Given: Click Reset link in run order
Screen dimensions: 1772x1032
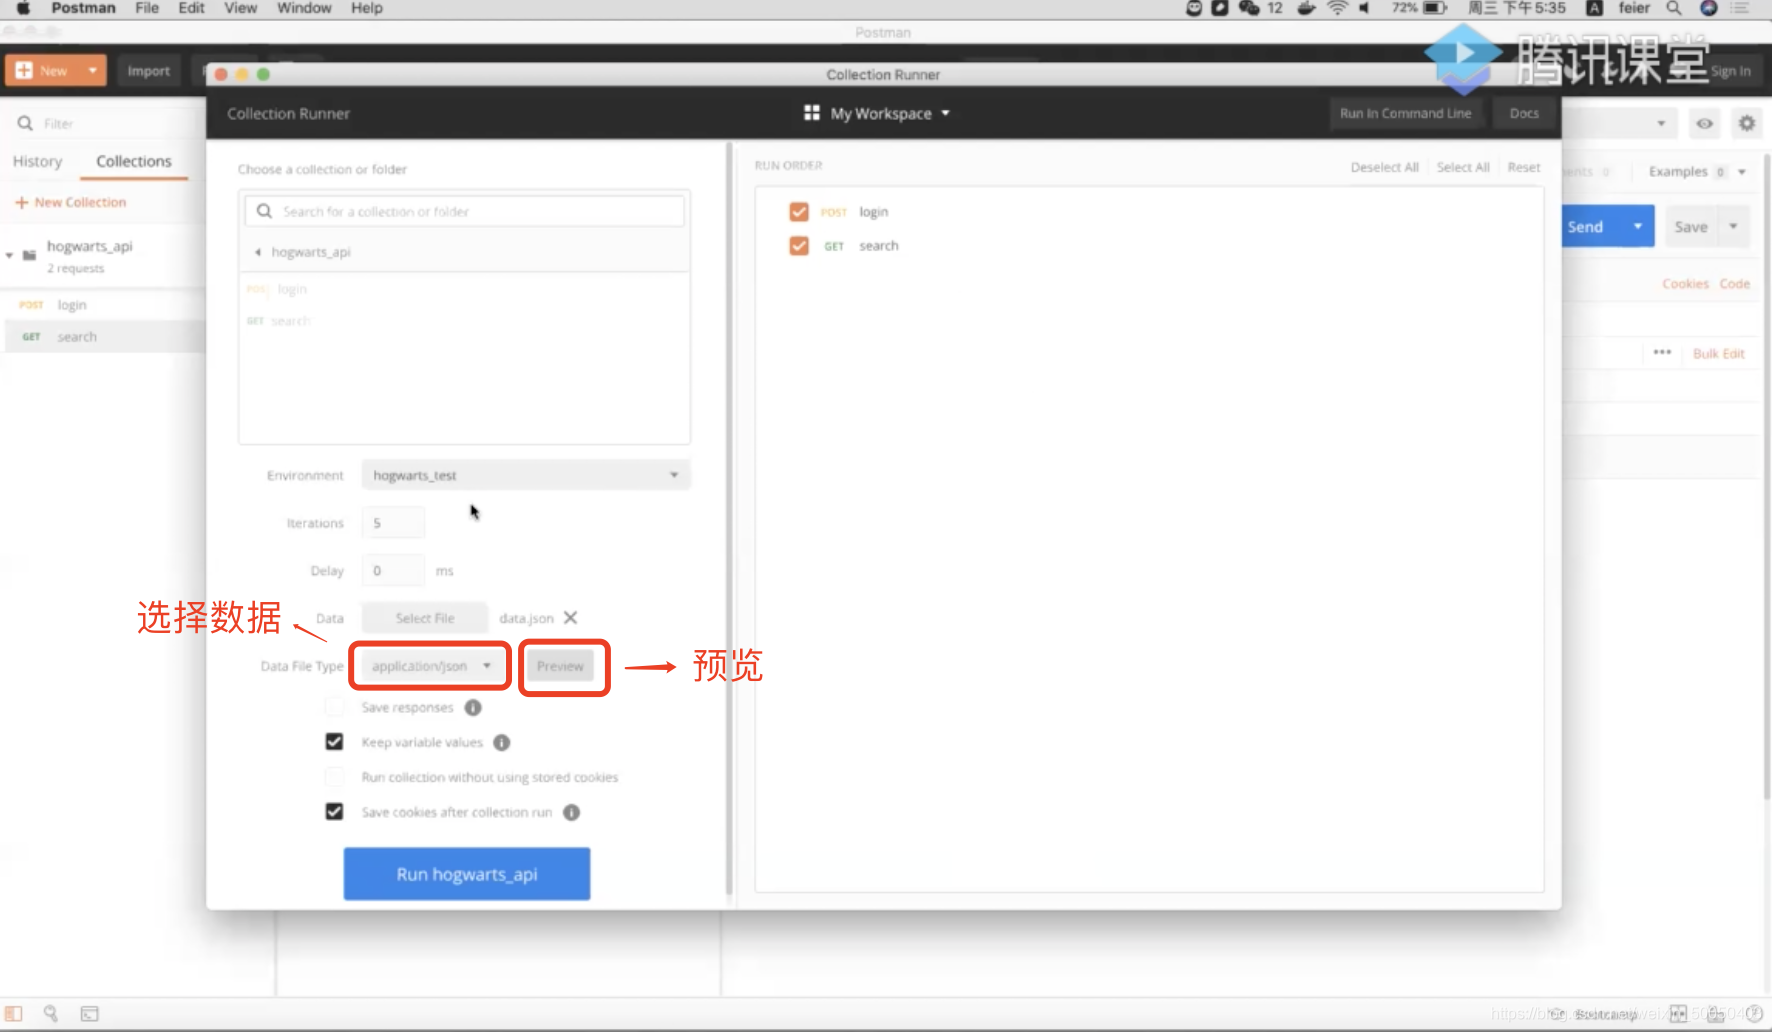Looking at the screenshot, I should tap(1524, 167).
